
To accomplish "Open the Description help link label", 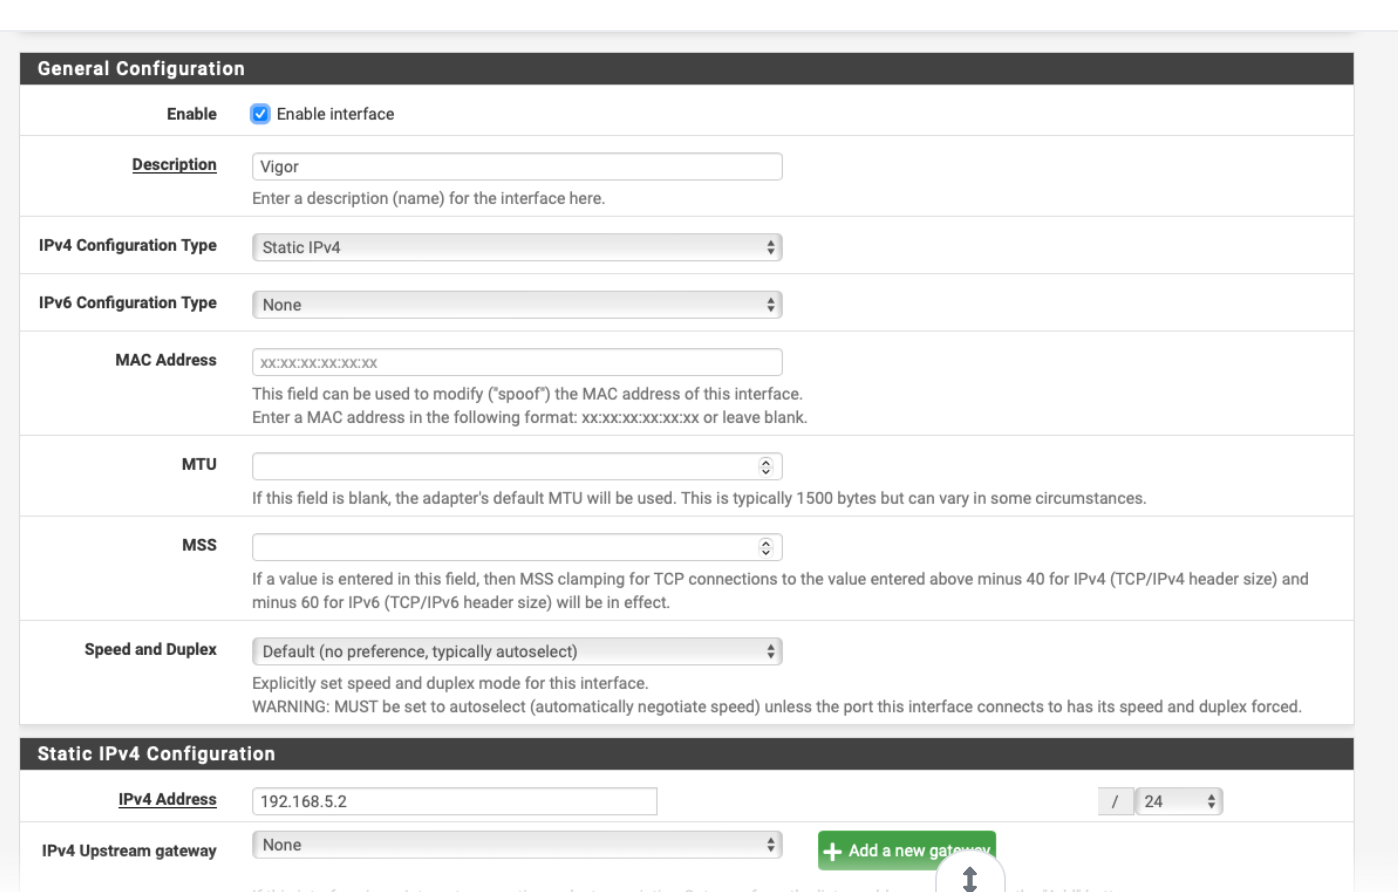I will pos(174,164).
